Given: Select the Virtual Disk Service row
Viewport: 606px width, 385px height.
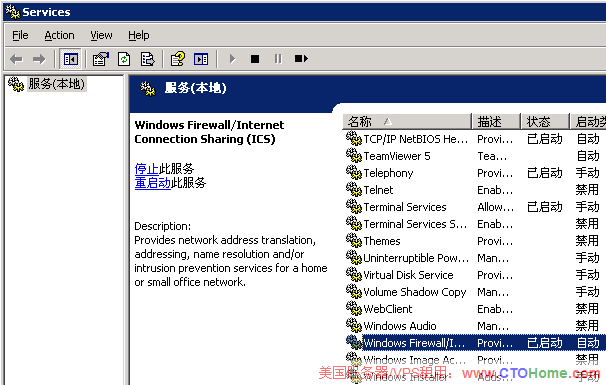Looking at the screenshot, I should pyautogui.click(x=475, y=275).
